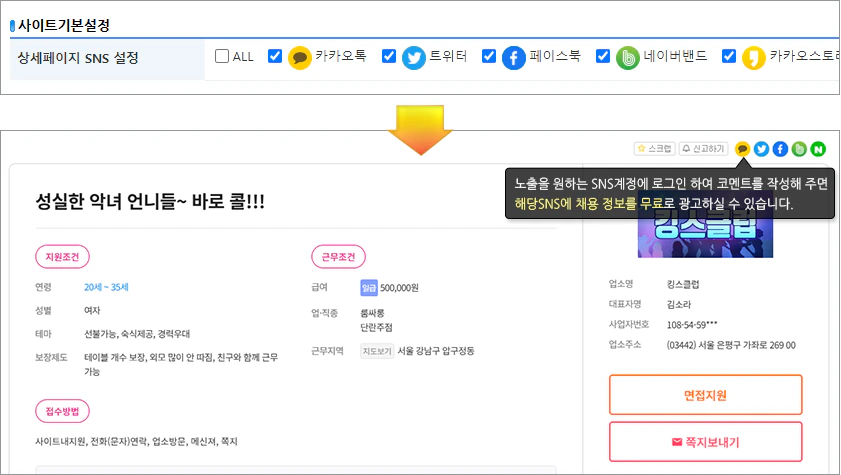Click the 업소명 value 킹스클럽
The image size is (841, 475).
click(683, 284)
